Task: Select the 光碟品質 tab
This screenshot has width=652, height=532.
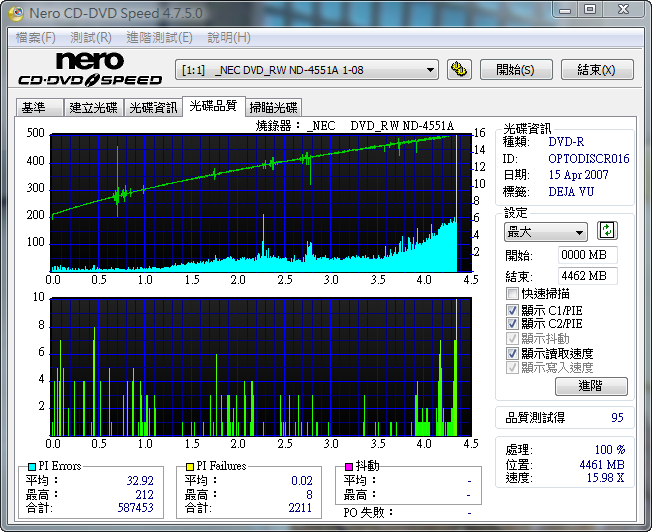Action: [x=213, y=106]
